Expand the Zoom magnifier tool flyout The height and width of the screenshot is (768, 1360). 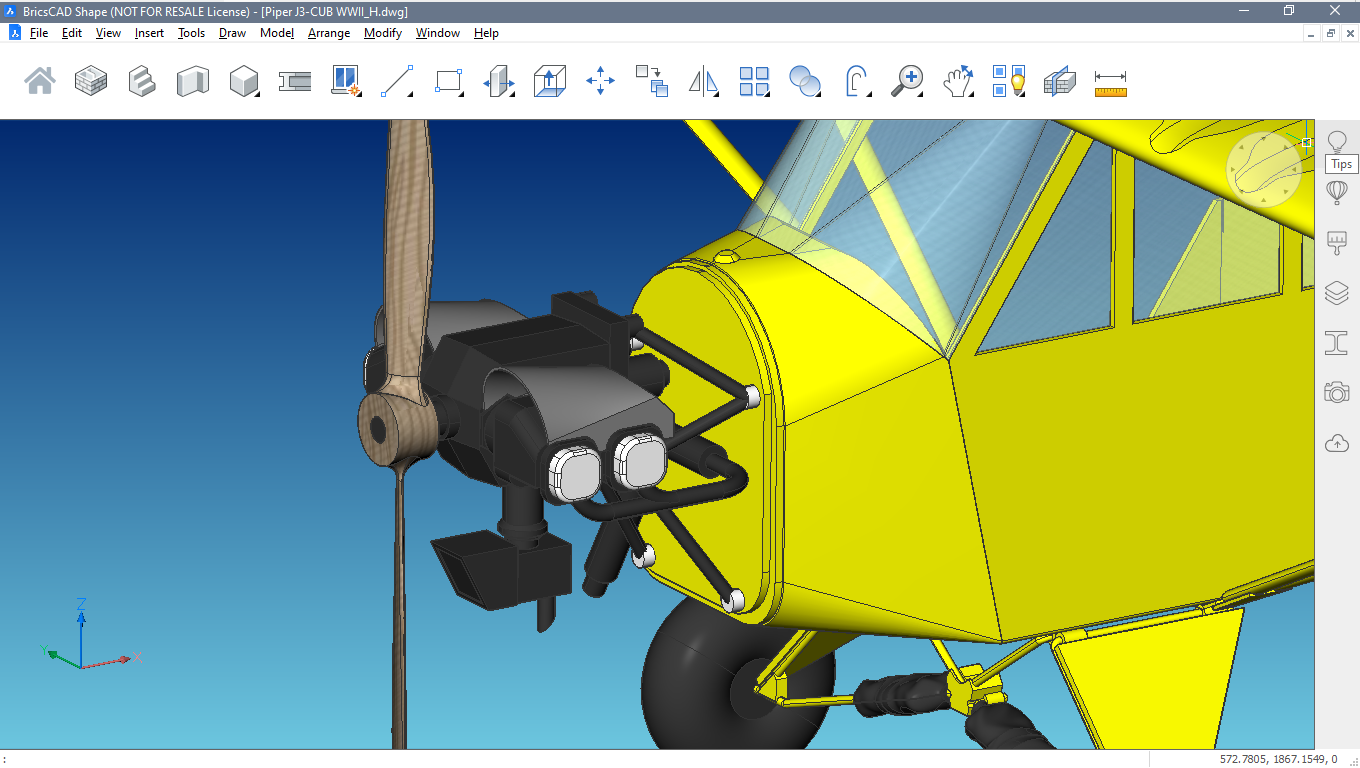pyautogui.click(x=908, y=81)
